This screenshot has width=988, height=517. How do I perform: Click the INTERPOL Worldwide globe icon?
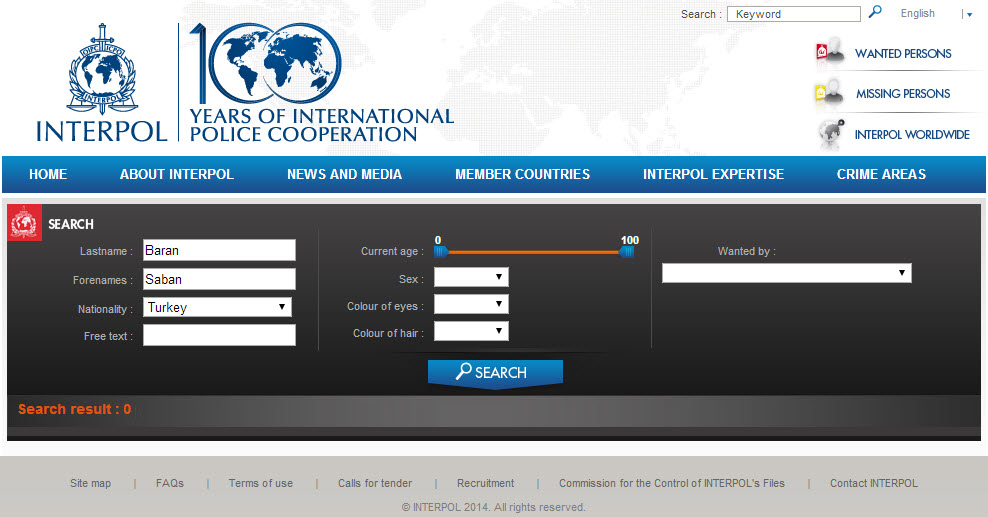point(831,134)
